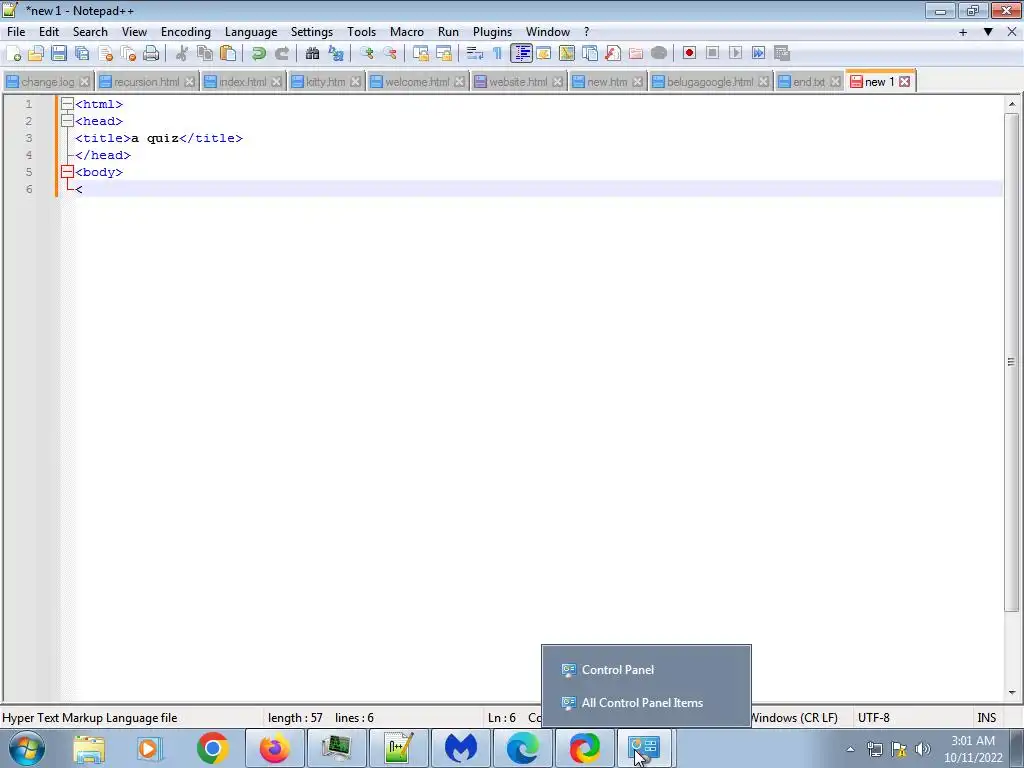The width and height of the screenshot is (1024, 768).
Task: Cut selection using the scissors icon
Action: click(x=182, y=54)
